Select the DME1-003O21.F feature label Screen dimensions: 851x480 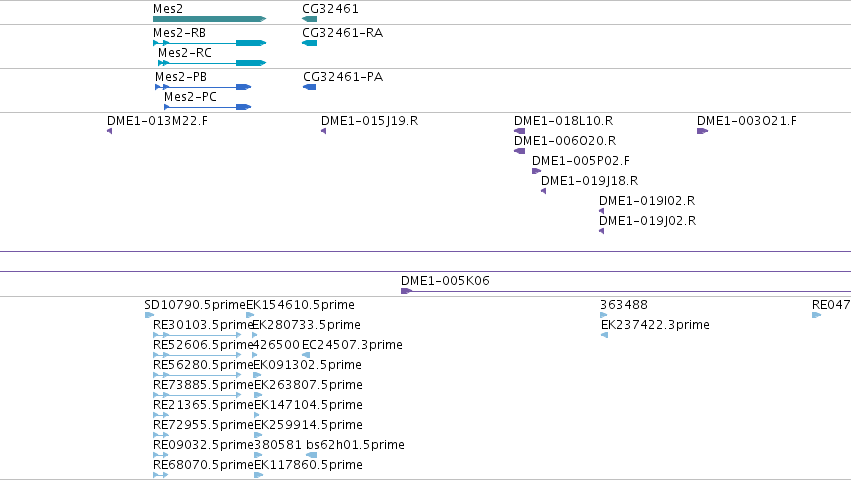747,121
